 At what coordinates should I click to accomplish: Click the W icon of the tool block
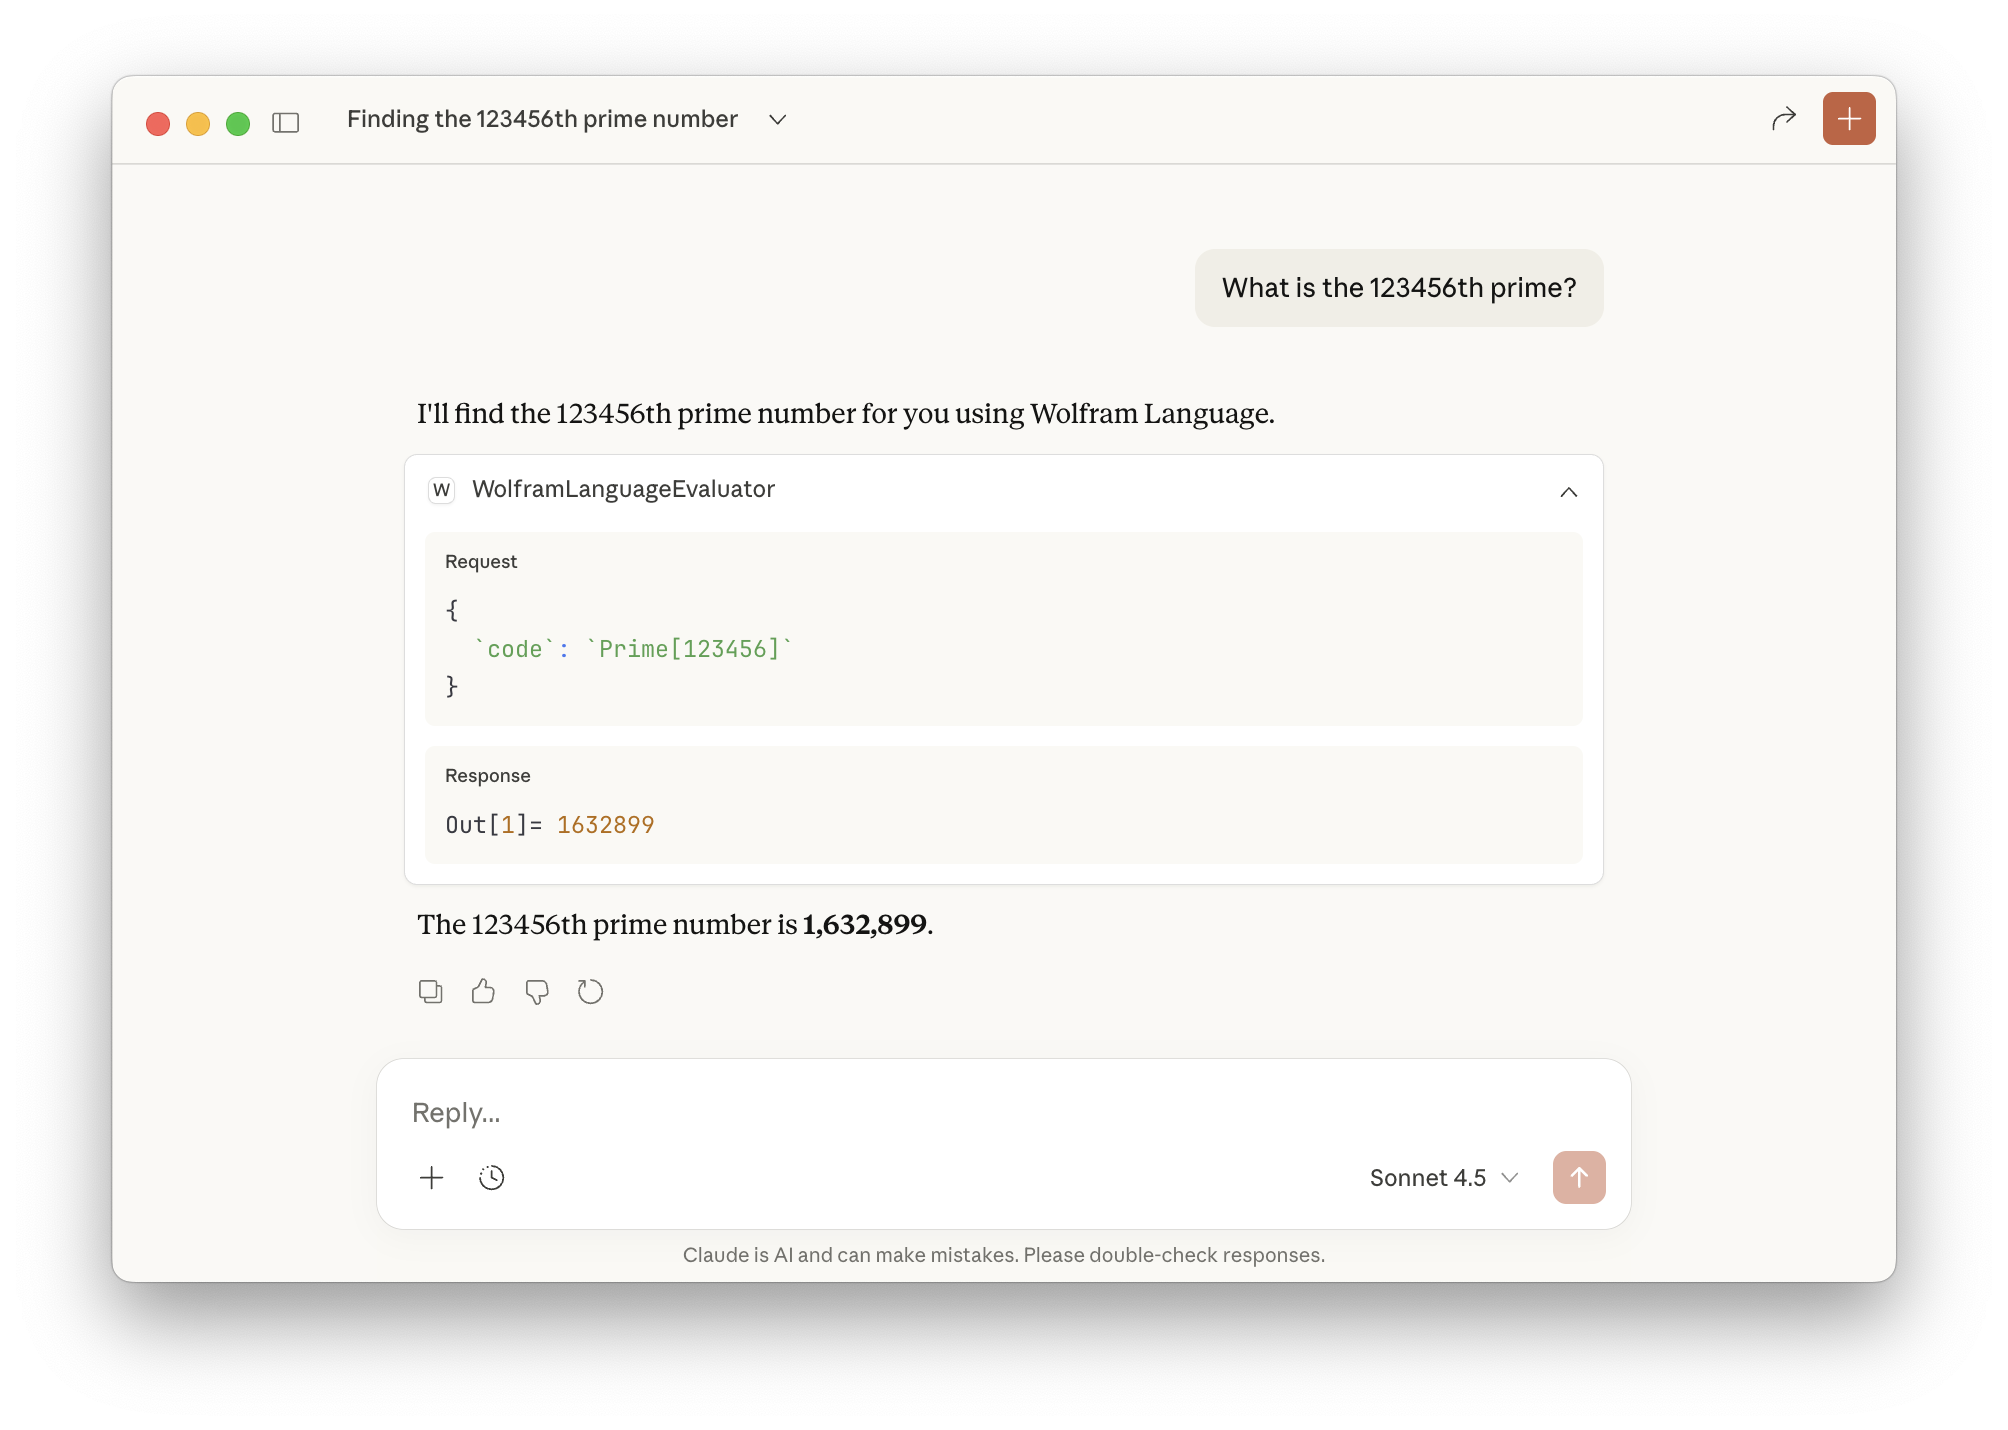[x=441, y=489]
